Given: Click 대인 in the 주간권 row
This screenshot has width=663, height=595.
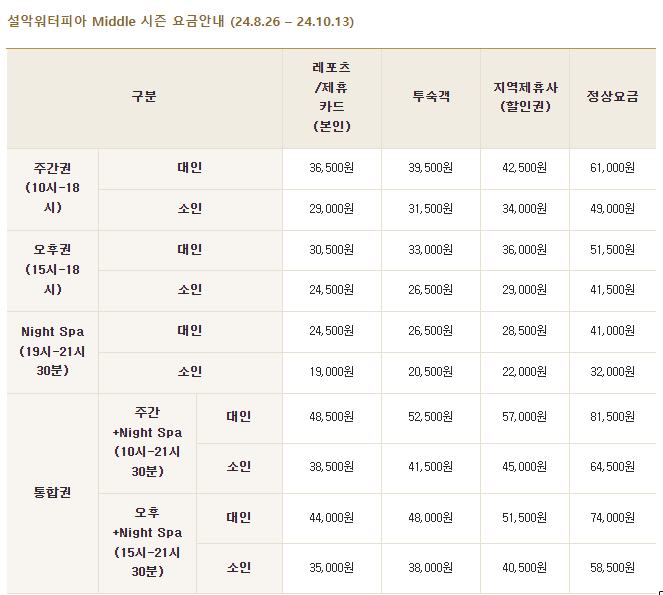Looking at the screenshot, I should coord(190,168).
